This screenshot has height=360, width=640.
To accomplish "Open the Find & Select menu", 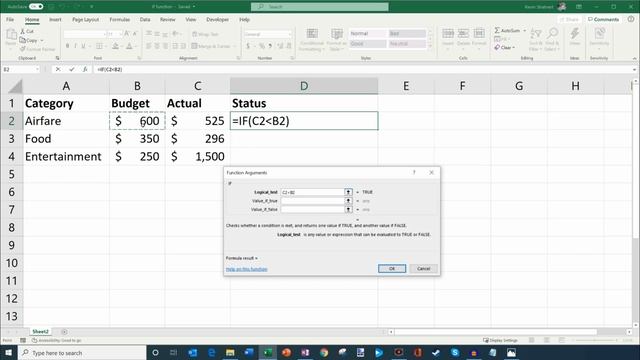I will (552, 39).
